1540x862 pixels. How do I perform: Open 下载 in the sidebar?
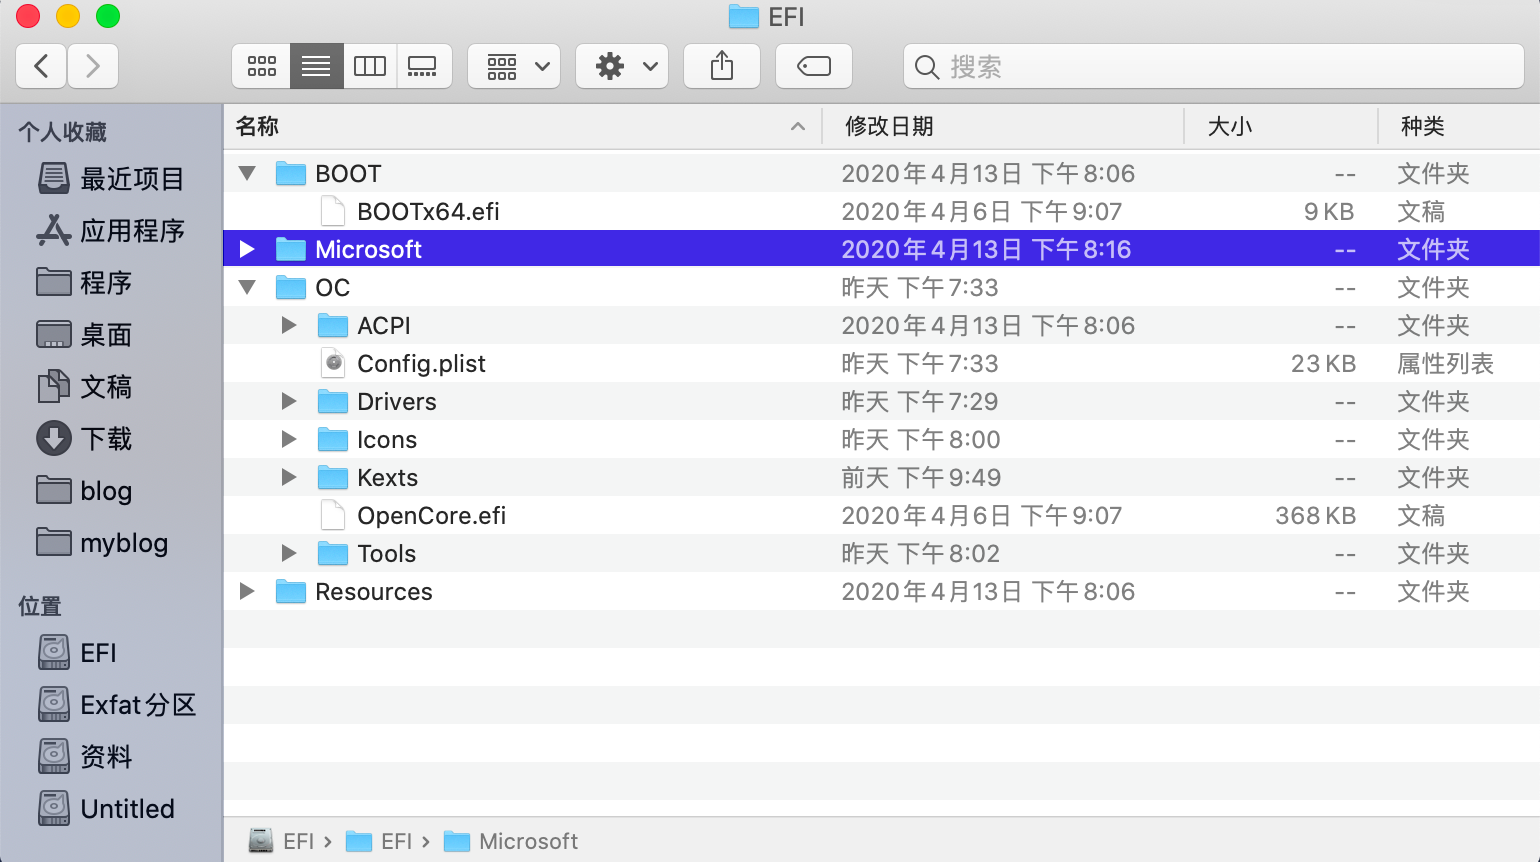(85, 439)
